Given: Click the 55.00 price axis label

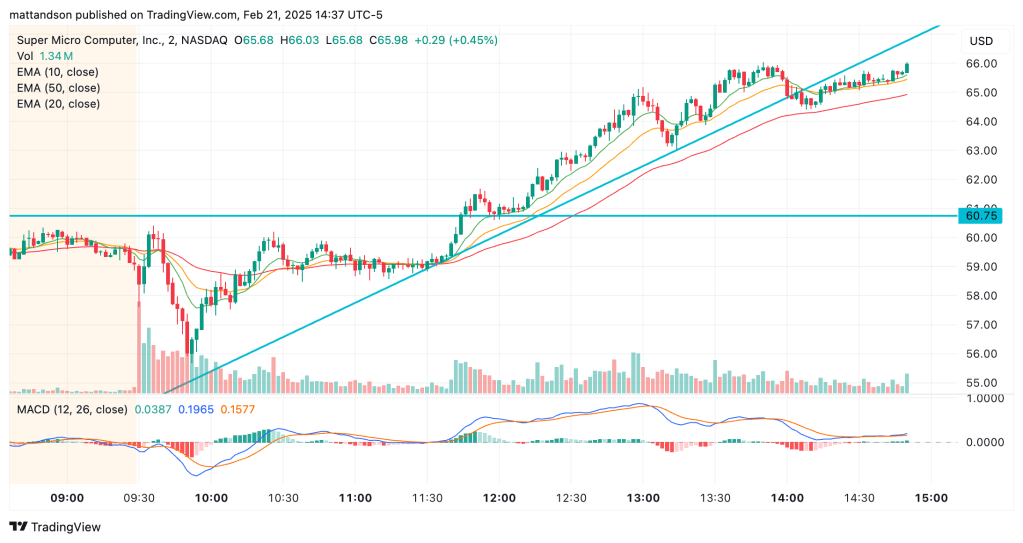Looking at the screenshot, I should click(982, 383).
